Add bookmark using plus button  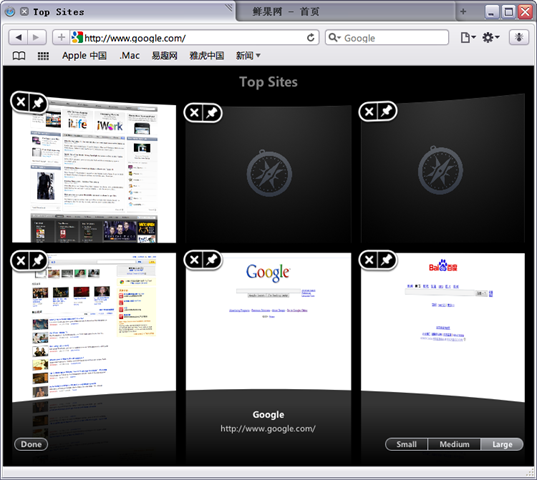point(61,37)
